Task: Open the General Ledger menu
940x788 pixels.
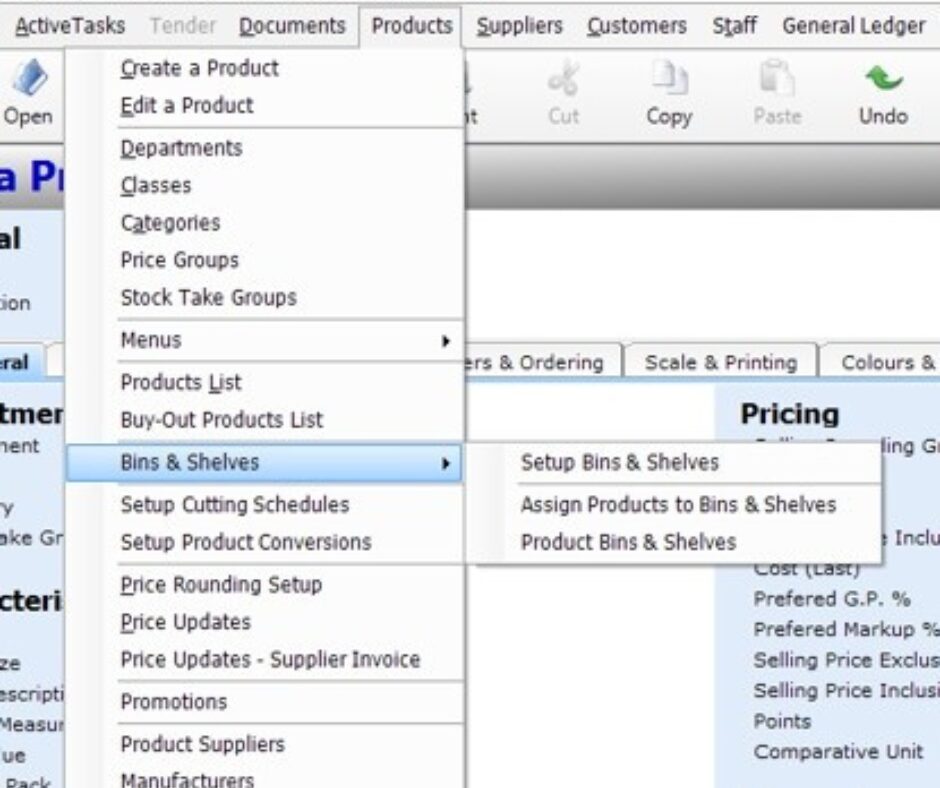Action: click(x=851, y=26)
